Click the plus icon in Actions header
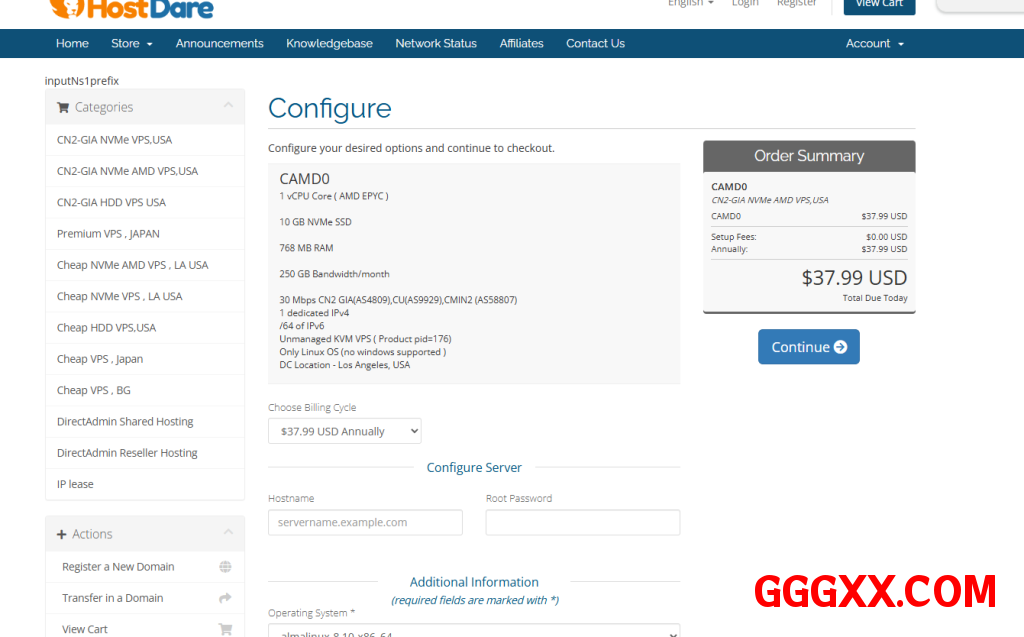 [x=62, y=535]
